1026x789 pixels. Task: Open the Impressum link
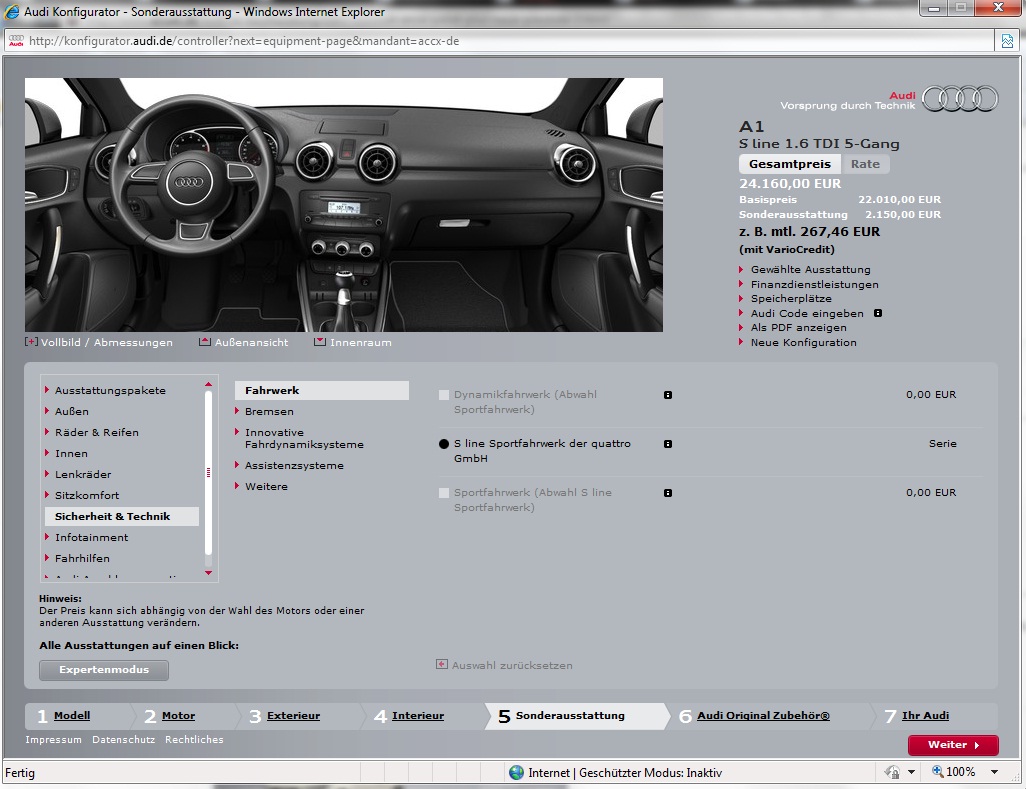pyautogui.click(x=54, y=739)
